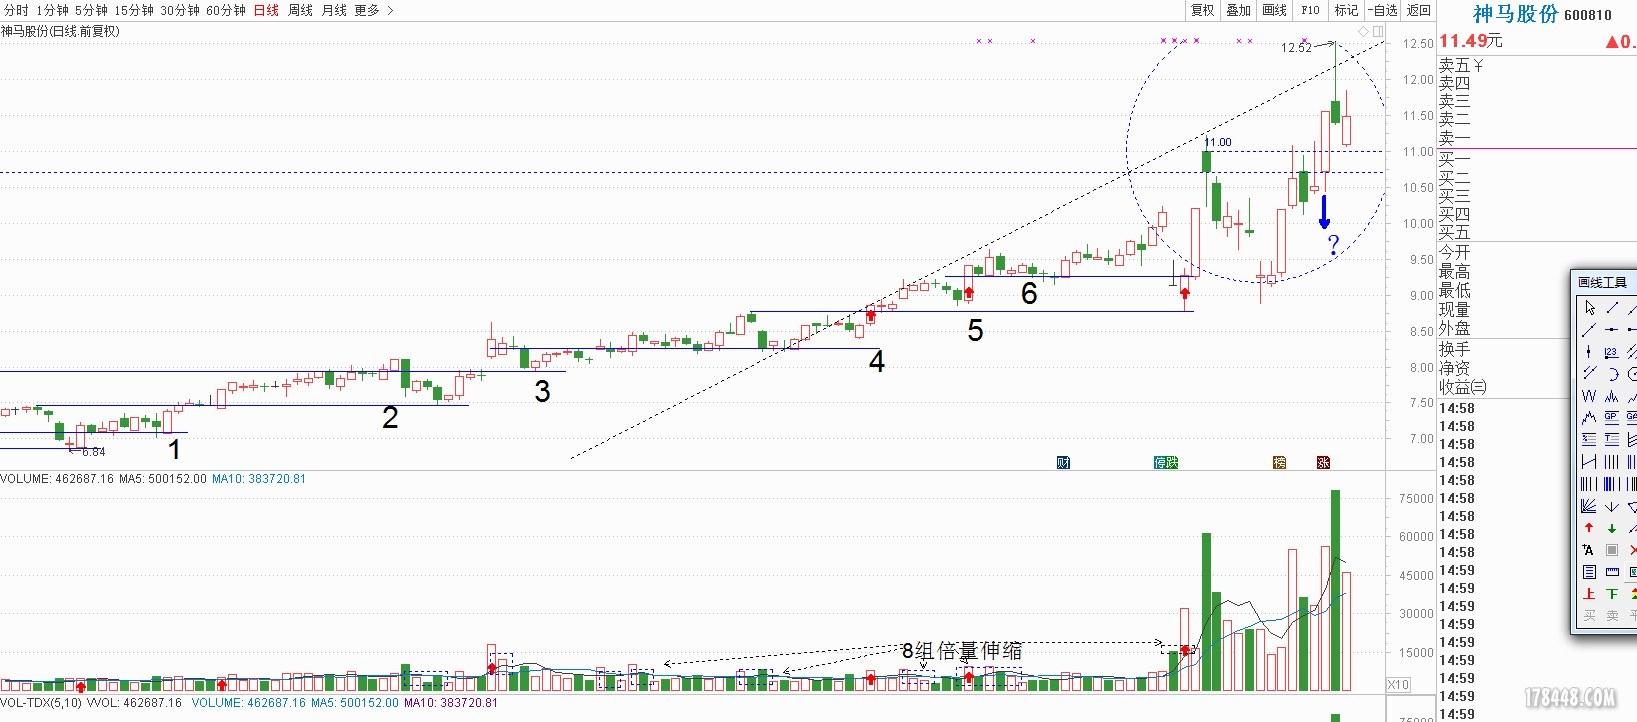Choose the 123 wave numbering tool
The height and width of the screenshot is (722, 1637).
pos(1612,351)
